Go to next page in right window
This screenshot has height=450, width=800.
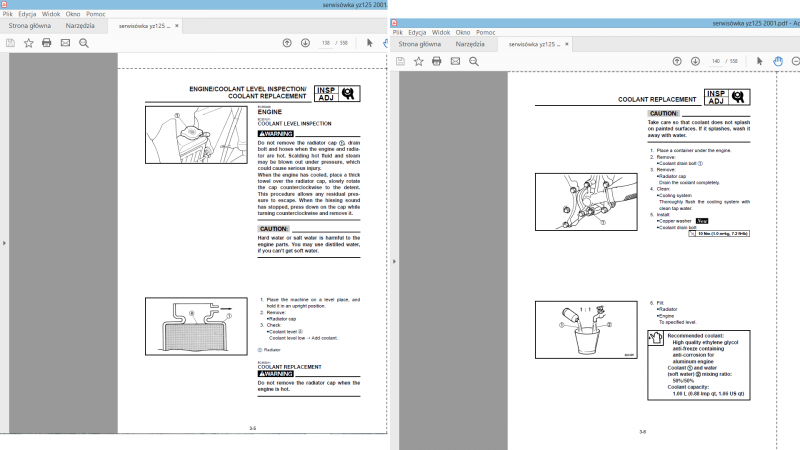point(696,61)
